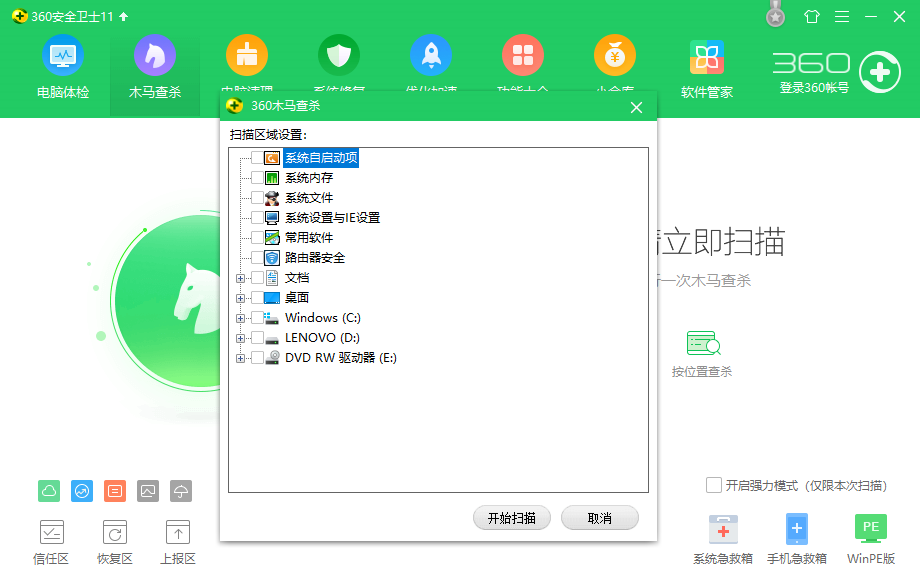This screenshot has width=920, height=580.
Task: Expand the Windows (C:) drive node
Action: [x=240, y=318]
